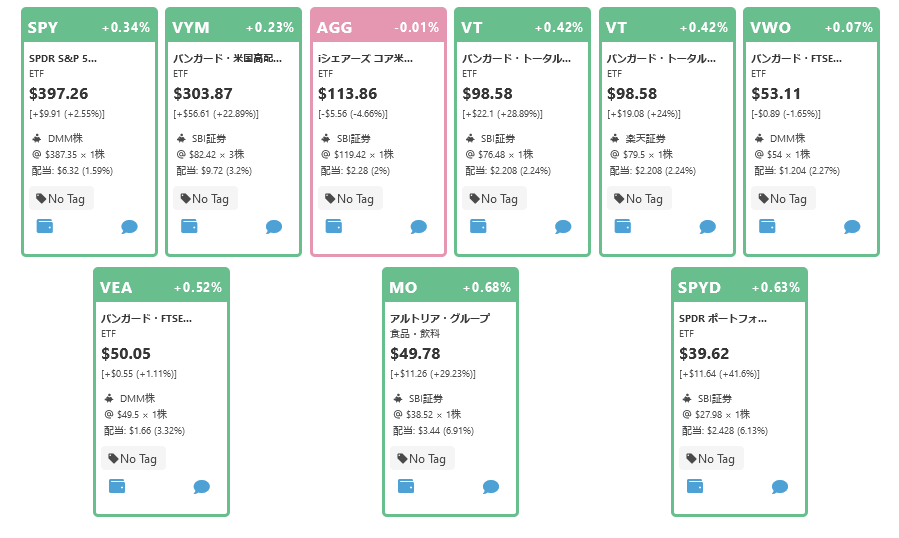Open the comment bubble on VEA card
899x538 pixels.
pyautogui.click(x=202, y=486)
